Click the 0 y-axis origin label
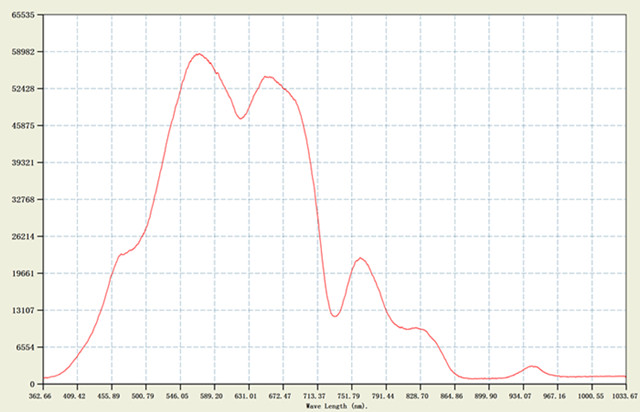The width and height of the screenshot is (640, 412). coord(32,384)
